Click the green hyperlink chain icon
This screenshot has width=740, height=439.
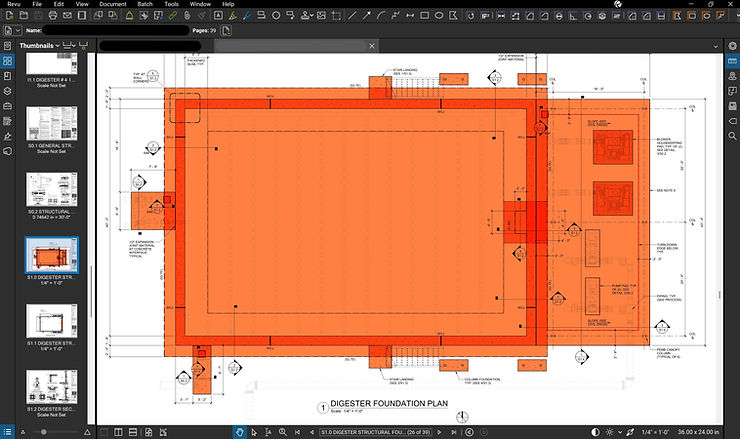click(173, 16)
